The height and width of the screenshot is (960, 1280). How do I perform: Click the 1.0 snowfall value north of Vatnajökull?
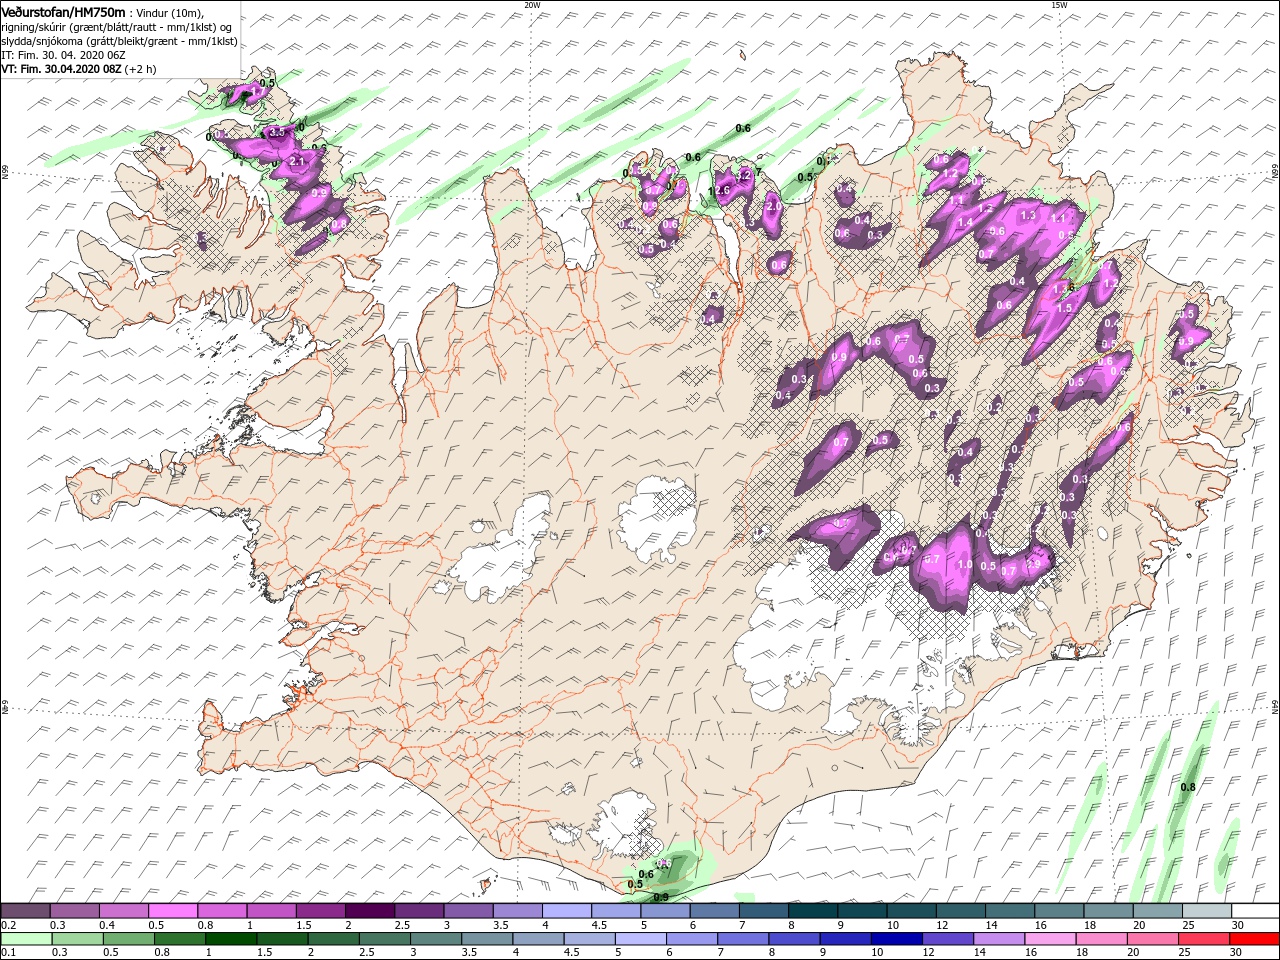coord(965,565)
